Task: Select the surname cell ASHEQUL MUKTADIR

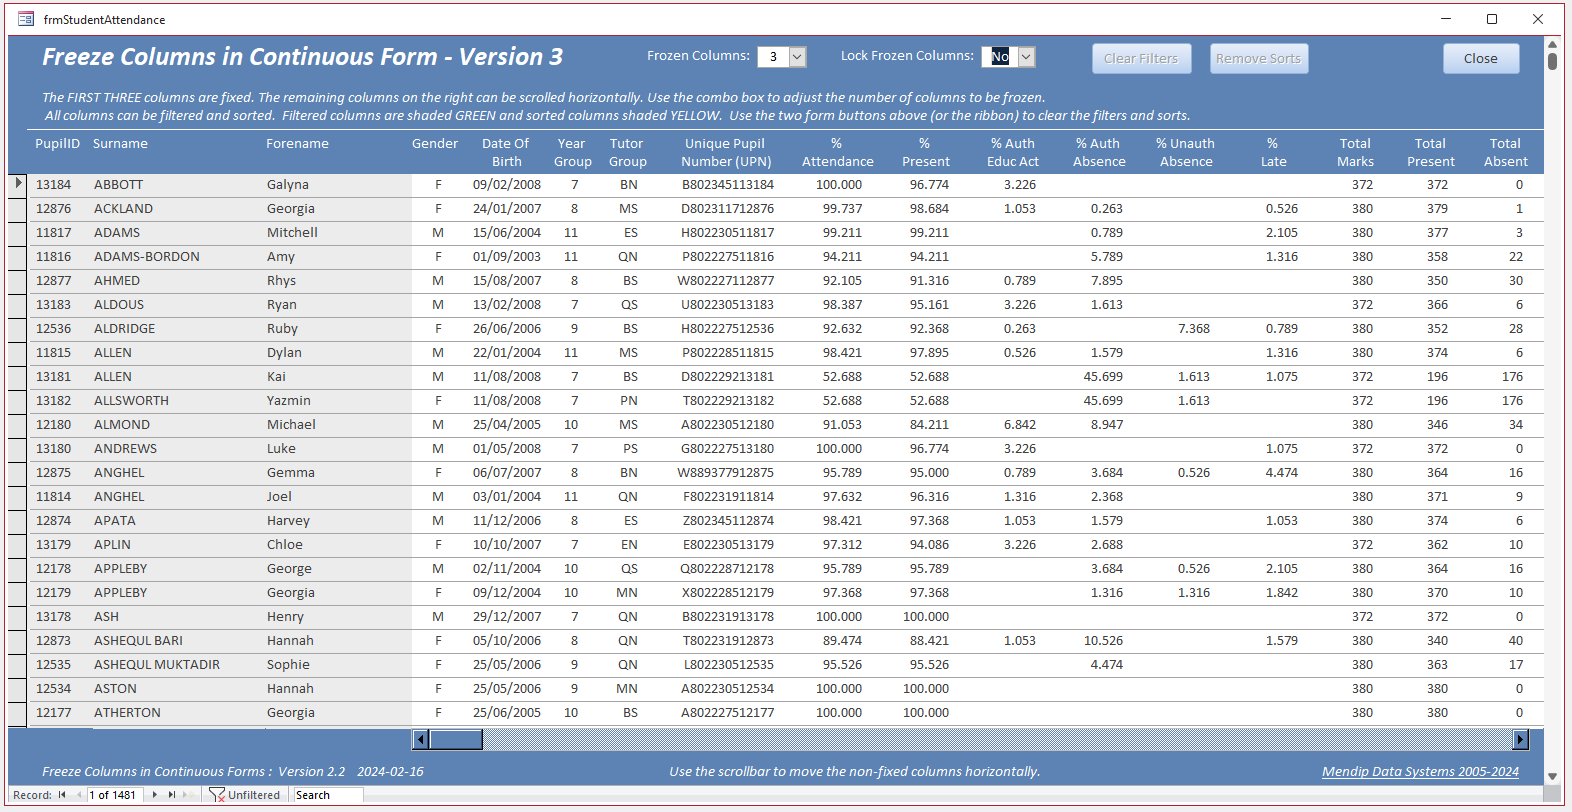Action: 157,664
